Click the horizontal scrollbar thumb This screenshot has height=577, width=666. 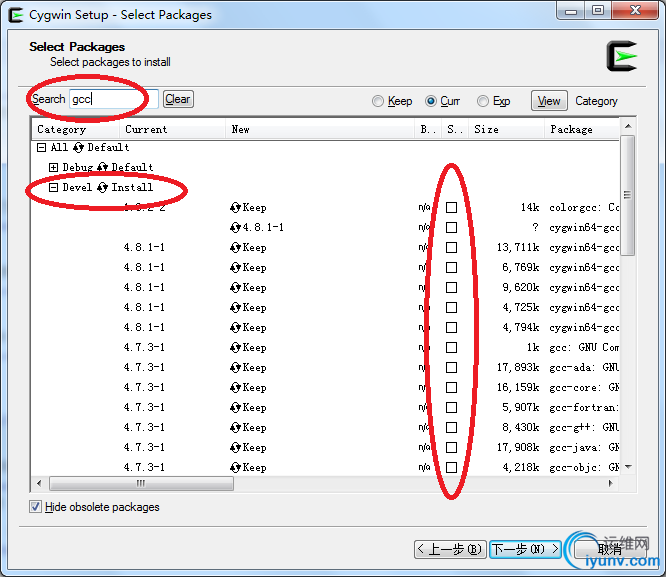click(x=141, y=484)
